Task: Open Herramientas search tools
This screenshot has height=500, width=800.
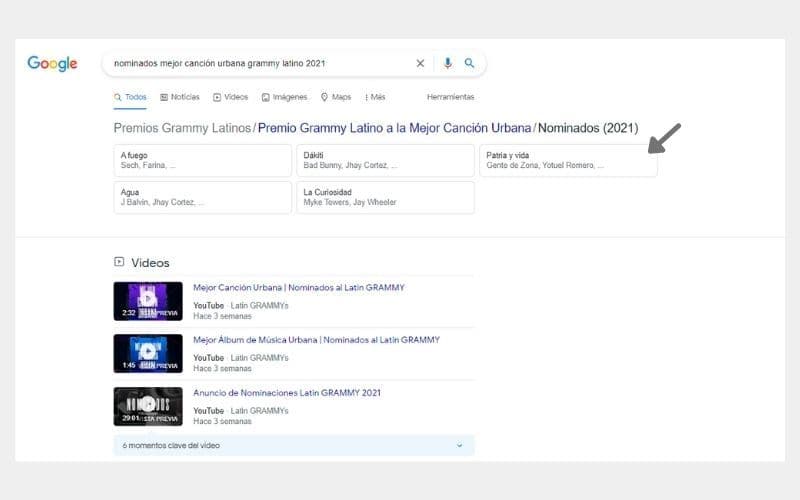Action: coord(451,97)
